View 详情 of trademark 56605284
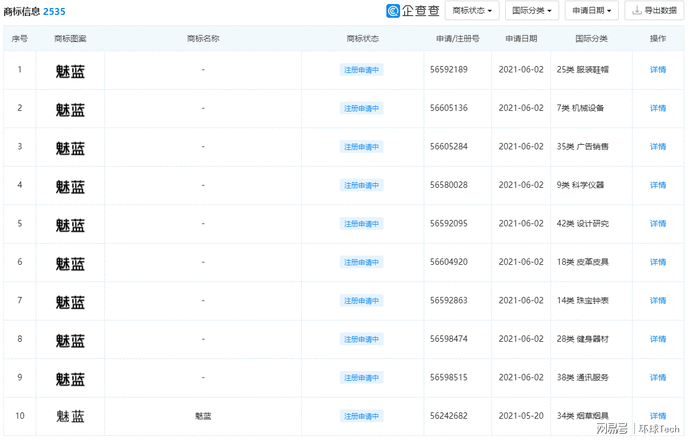This screenshot has height=440, width=690. (x=658, y=147)
